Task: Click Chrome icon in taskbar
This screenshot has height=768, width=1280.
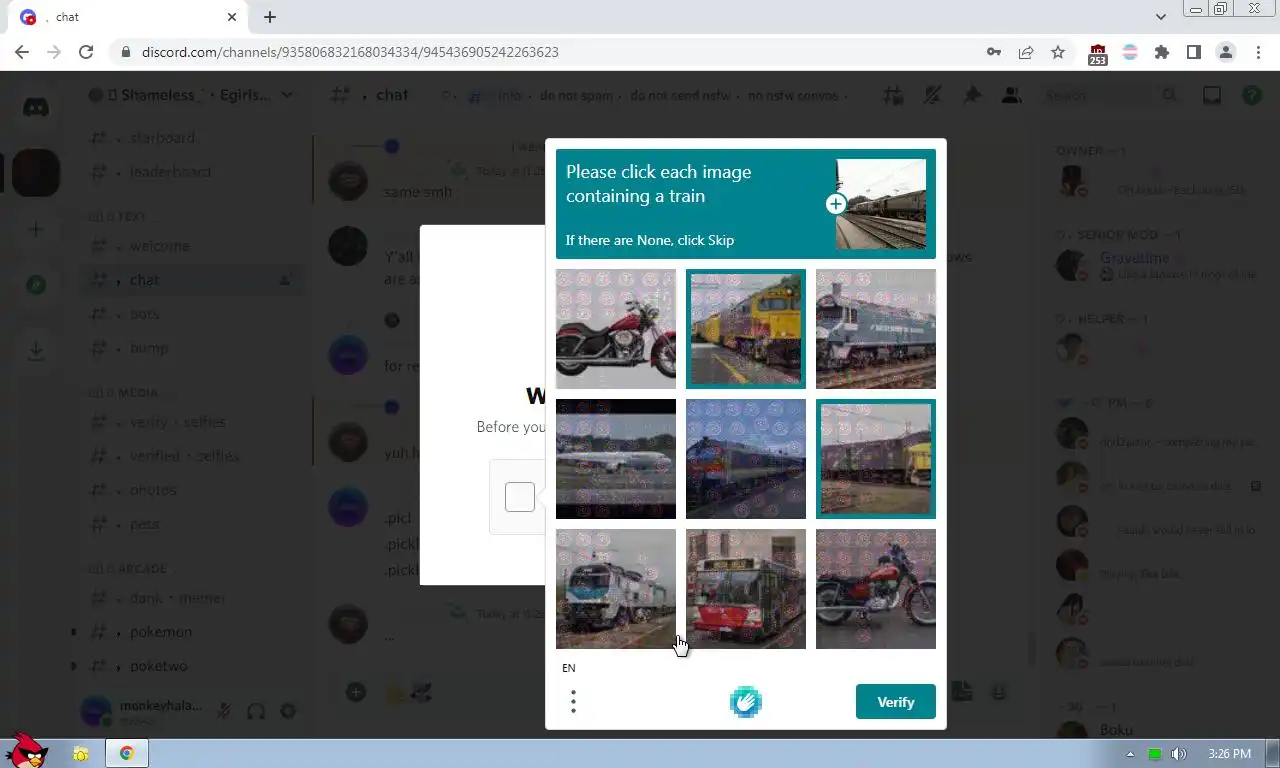Action: pyautogui.click(x=127, y=753)
